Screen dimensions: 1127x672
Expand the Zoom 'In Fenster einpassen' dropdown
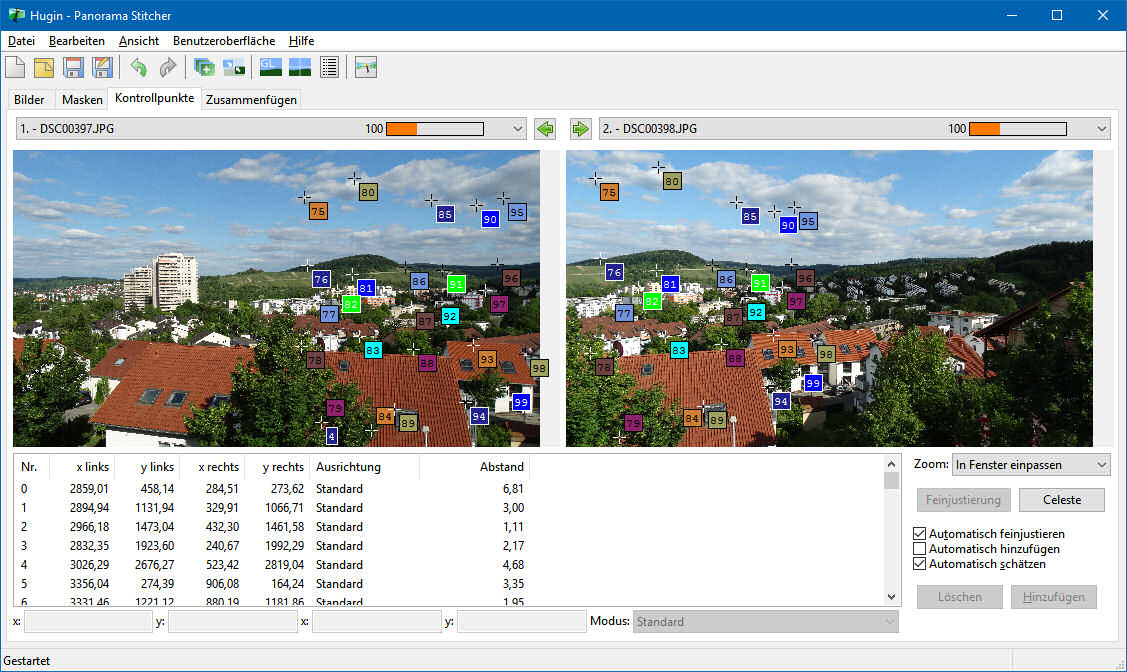pos(1101,465)
